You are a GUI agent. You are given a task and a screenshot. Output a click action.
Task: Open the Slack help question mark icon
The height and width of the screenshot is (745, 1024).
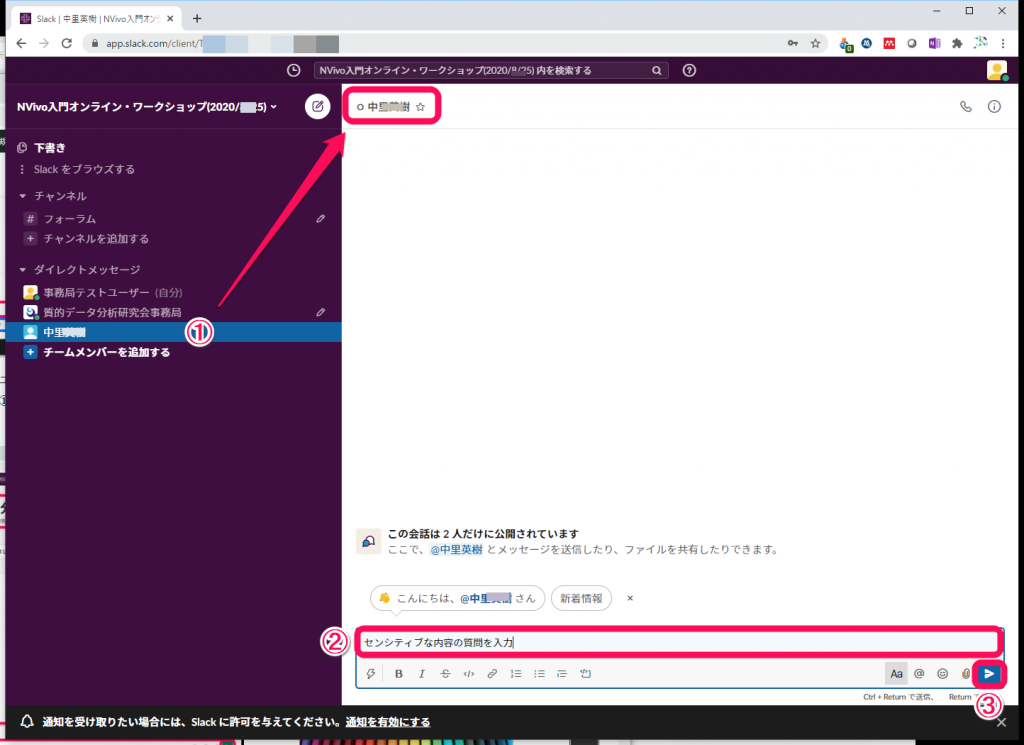click(689, 71)
